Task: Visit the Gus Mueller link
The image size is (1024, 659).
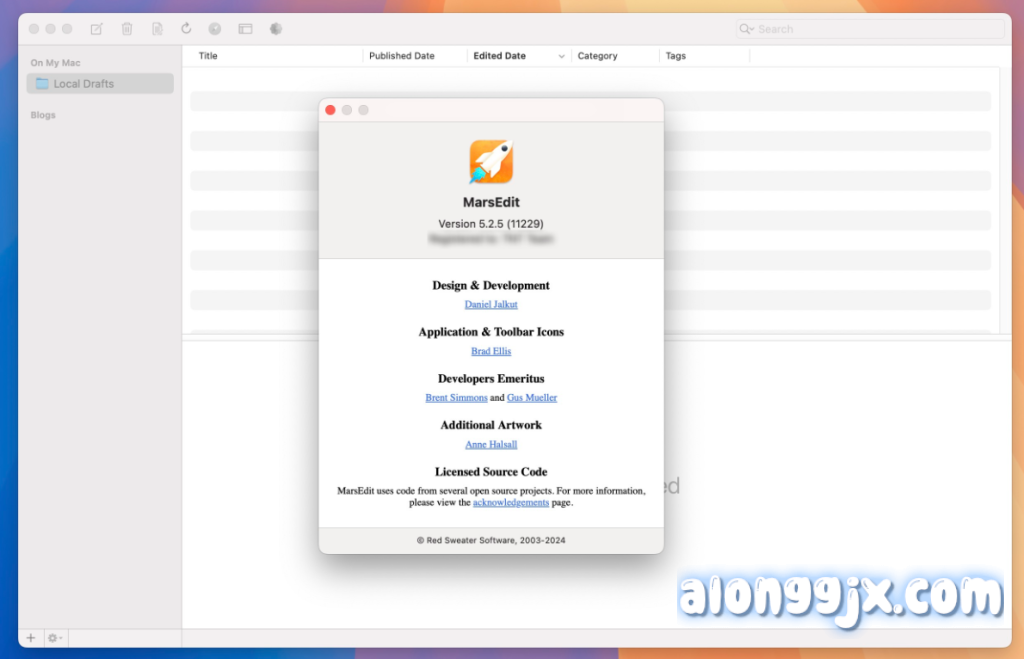Action: pyautogui.click(x=532, y=398)
